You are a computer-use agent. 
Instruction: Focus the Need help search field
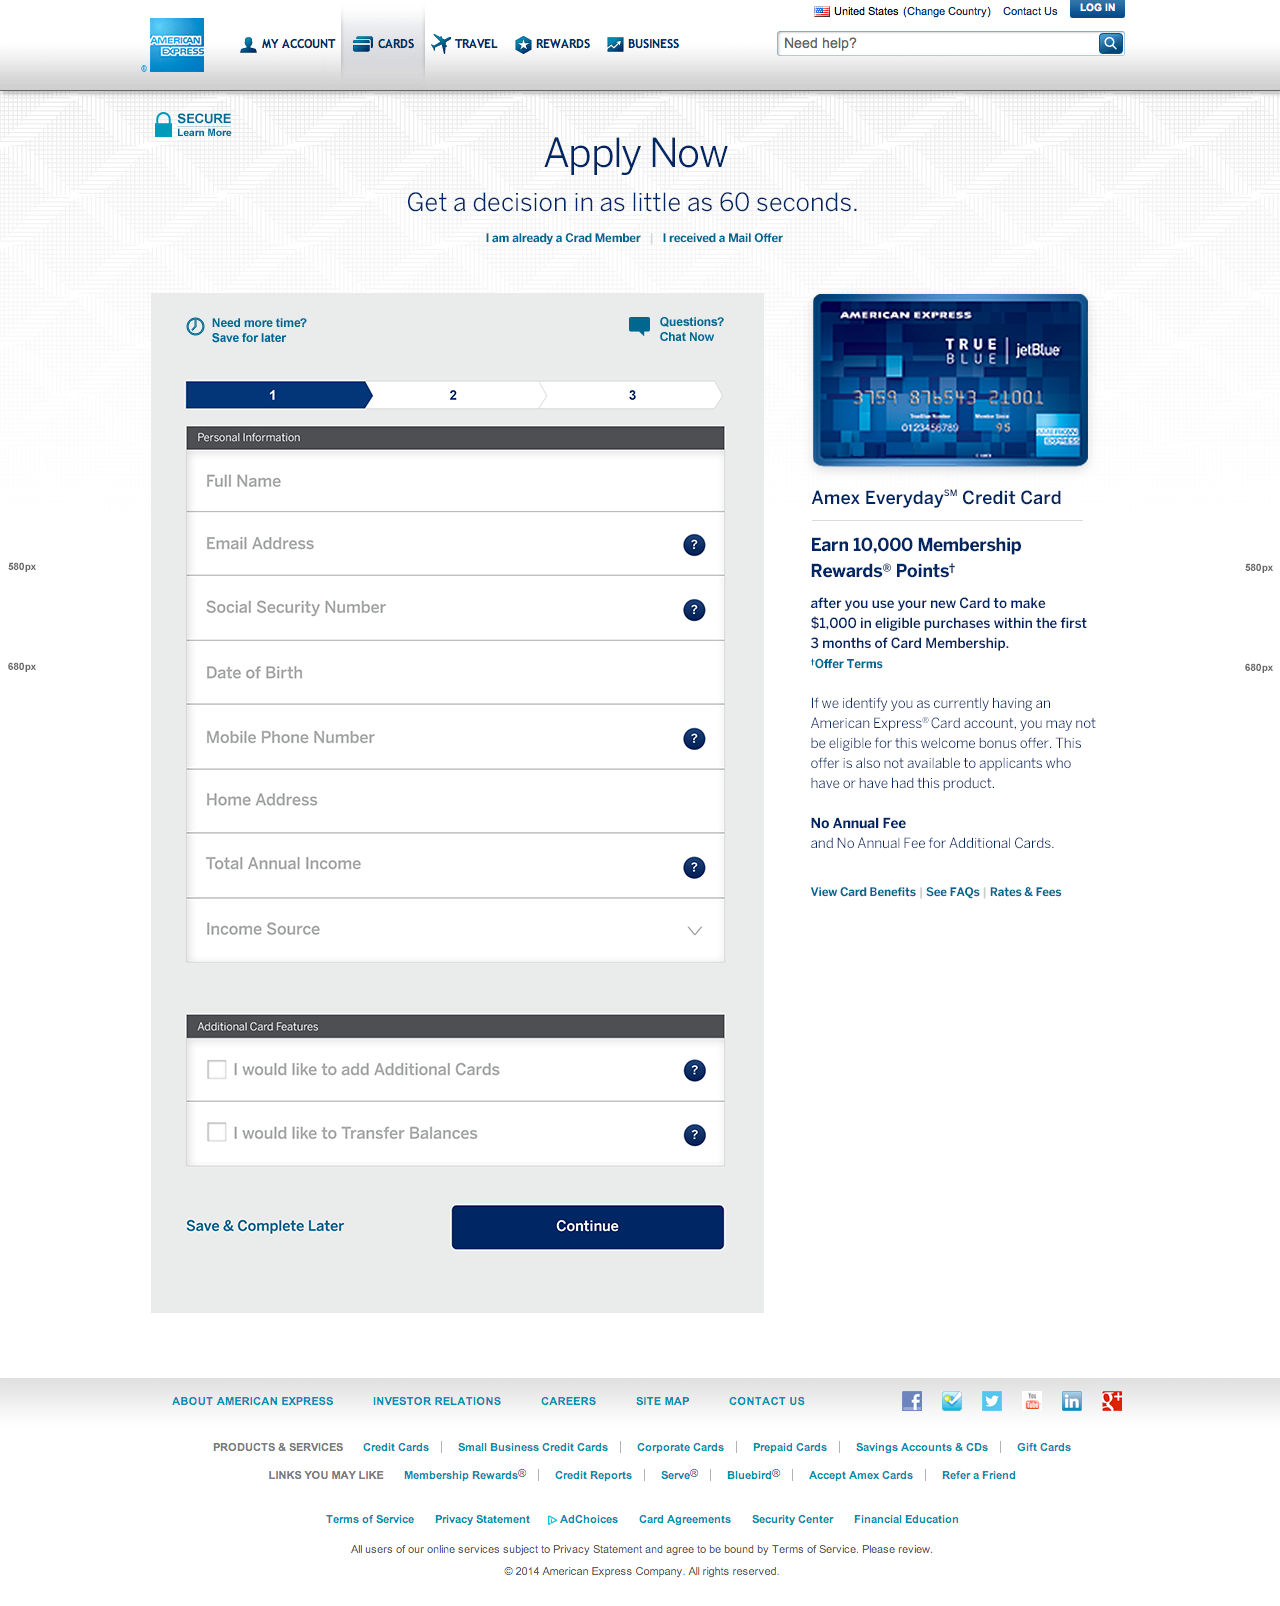pos(938,43)
